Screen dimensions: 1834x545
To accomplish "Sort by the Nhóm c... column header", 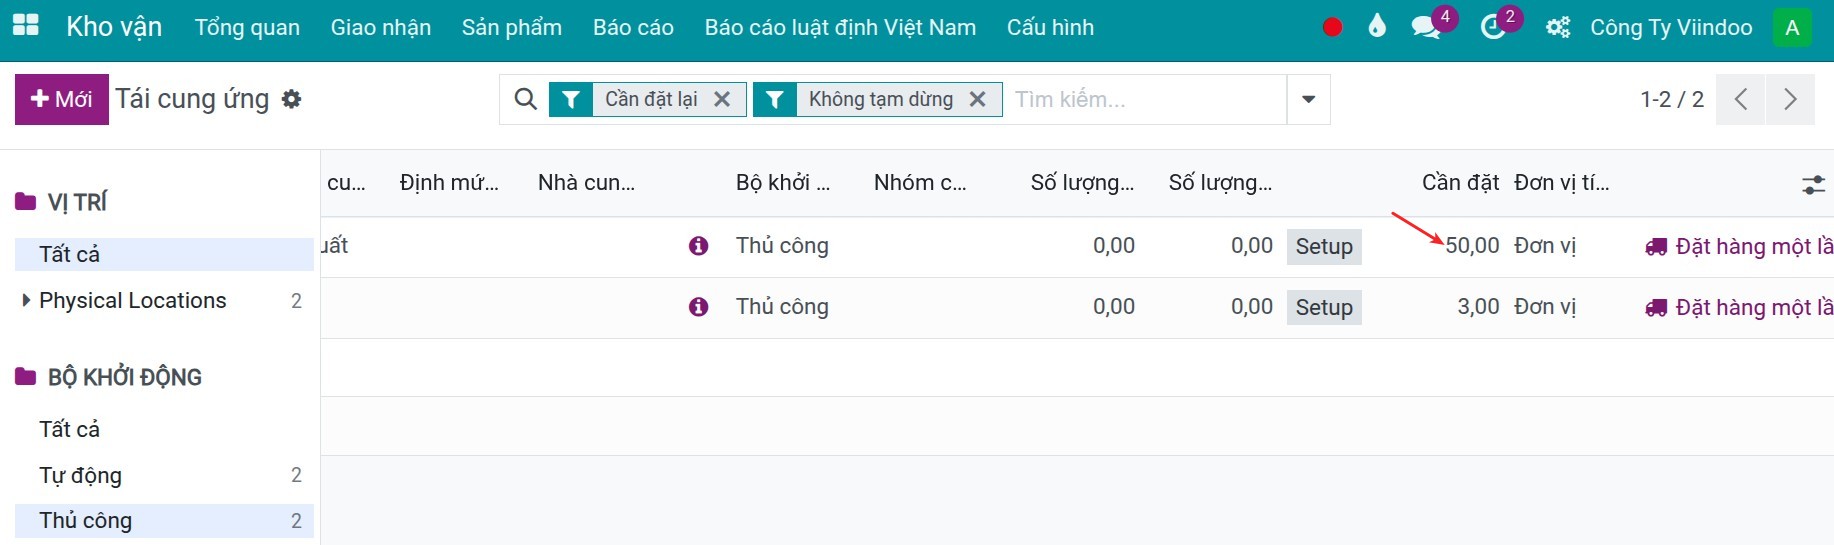I will pyautogui.click(x=920, y=182).
